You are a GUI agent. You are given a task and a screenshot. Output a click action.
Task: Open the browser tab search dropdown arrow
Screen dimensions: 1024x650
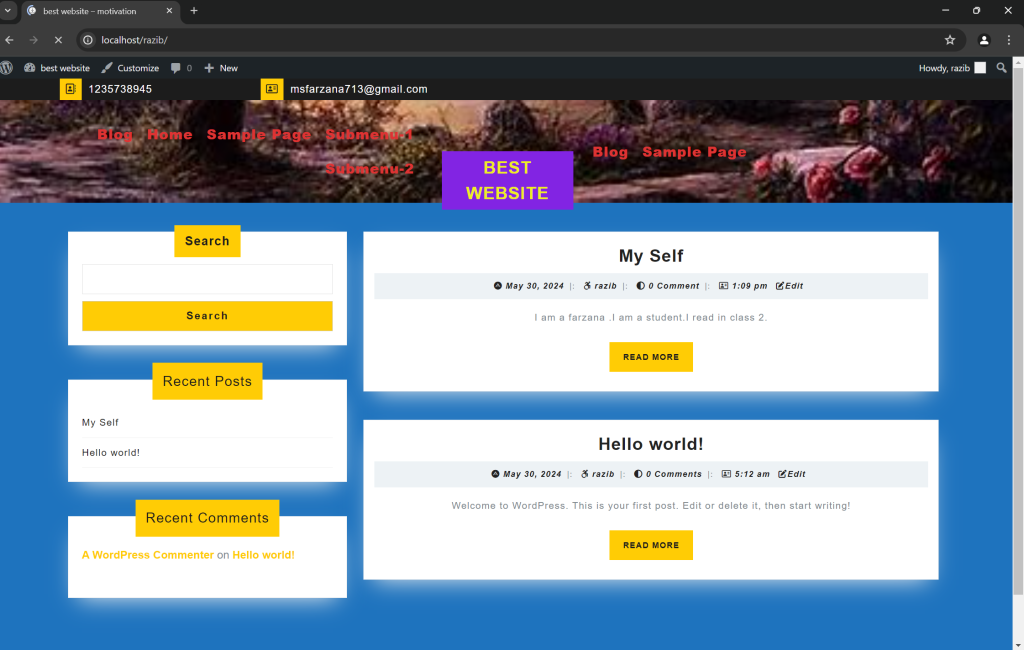[x=8, y=11]
